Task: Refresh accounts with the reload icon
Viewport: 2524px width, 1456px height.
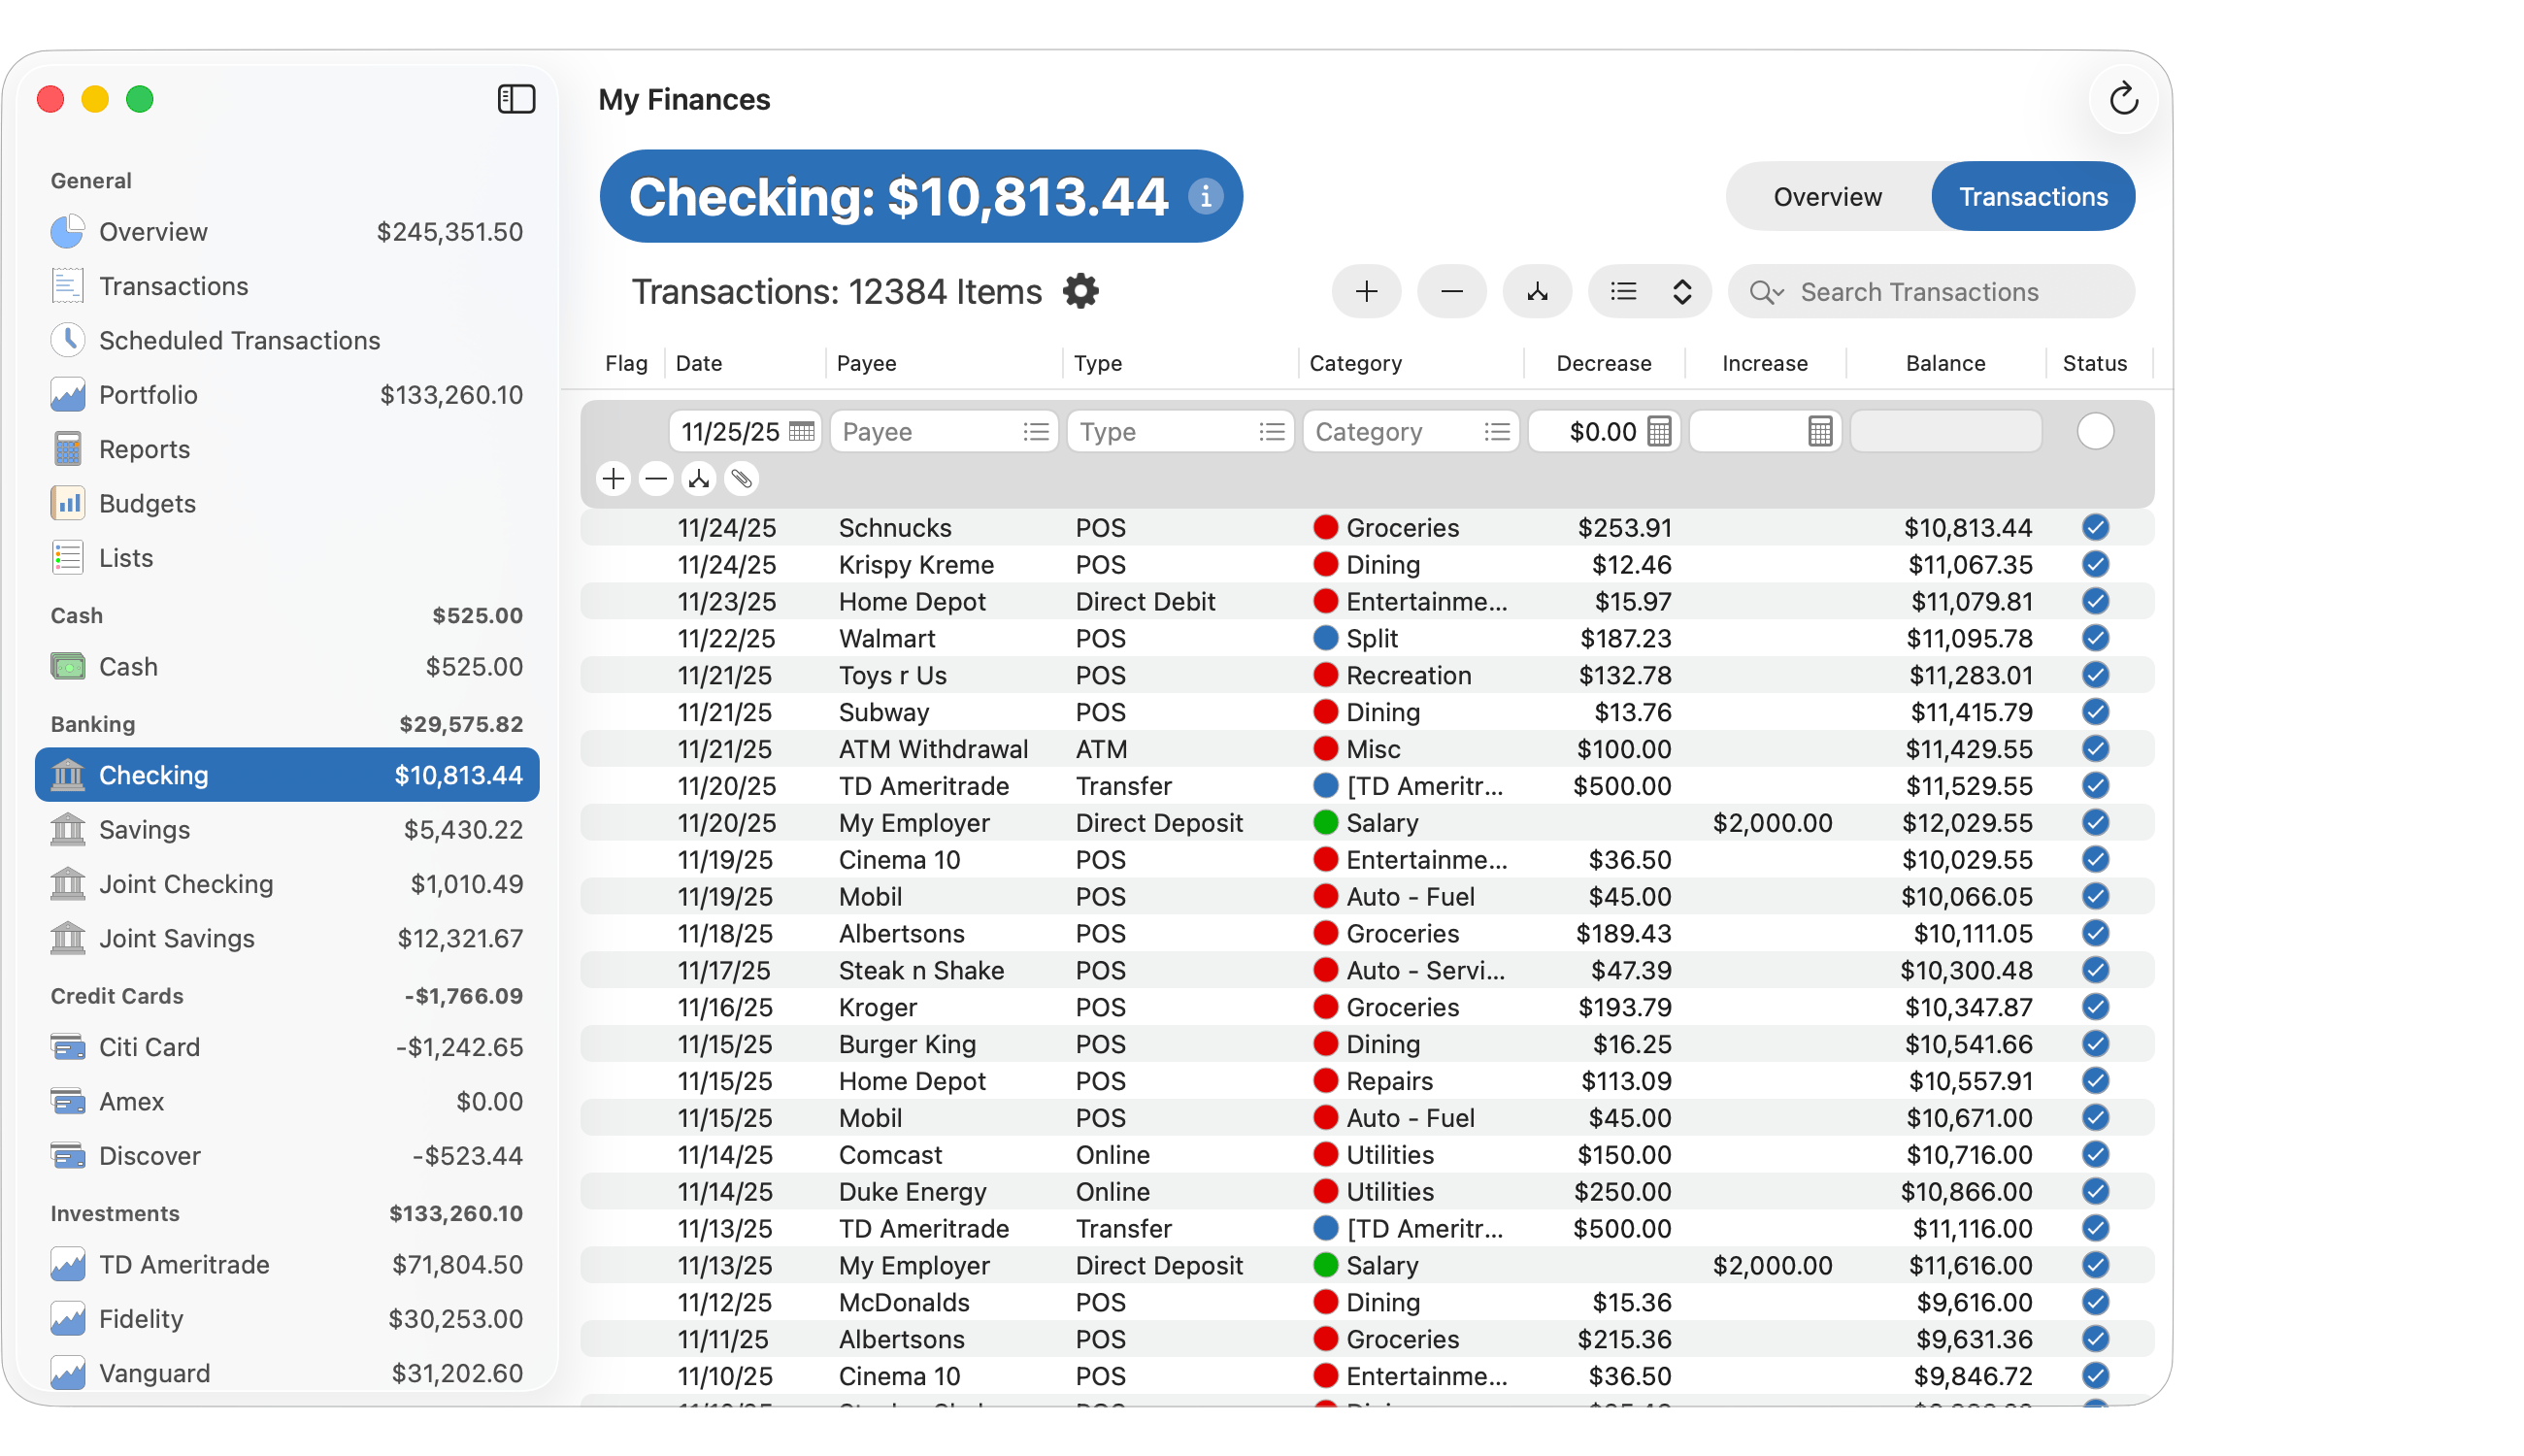Action: [x=2124, y=99]
